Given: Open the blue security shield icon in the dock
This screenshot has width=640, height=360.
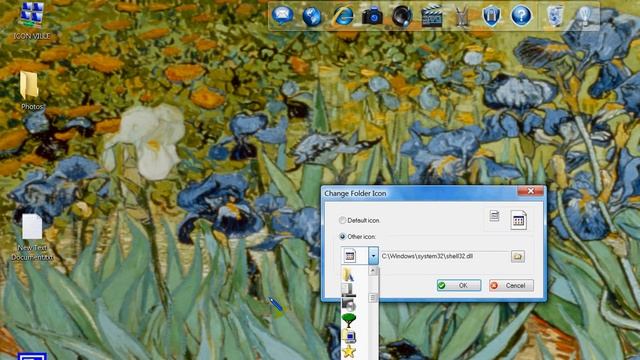Looking at the screenshot, I should pos(491,16).
